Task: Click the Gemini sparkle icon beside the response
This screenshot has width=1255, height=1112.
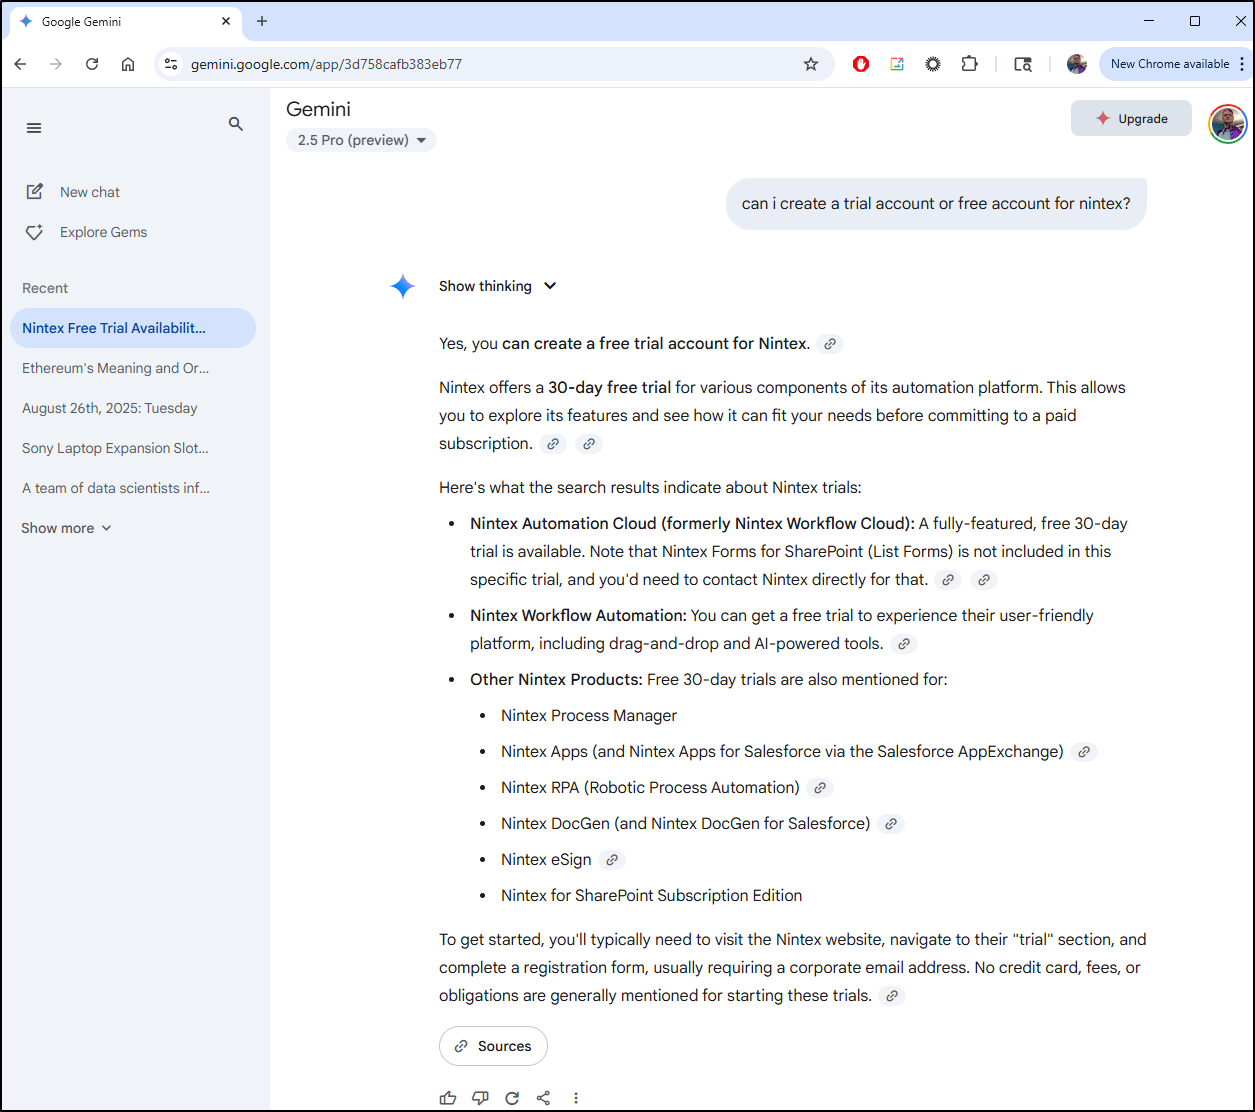Action: (403, 287)
